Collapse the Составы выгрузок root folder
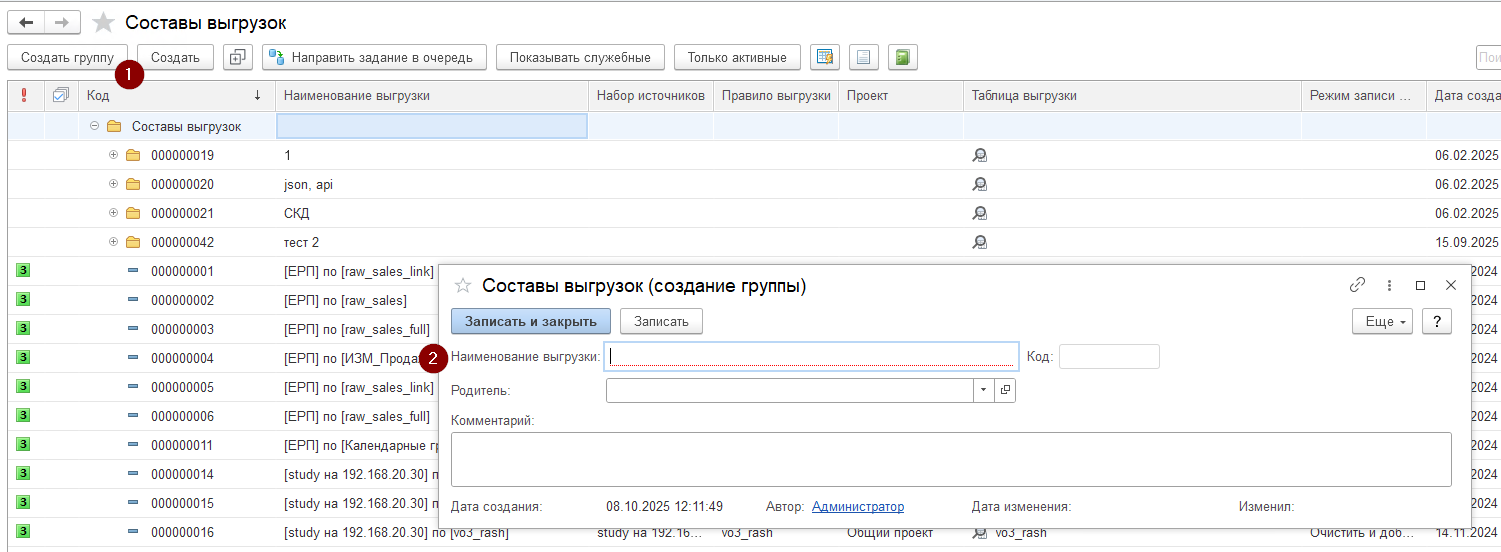This screenshot has width=1501, height=552. click(x=94, y=126)
